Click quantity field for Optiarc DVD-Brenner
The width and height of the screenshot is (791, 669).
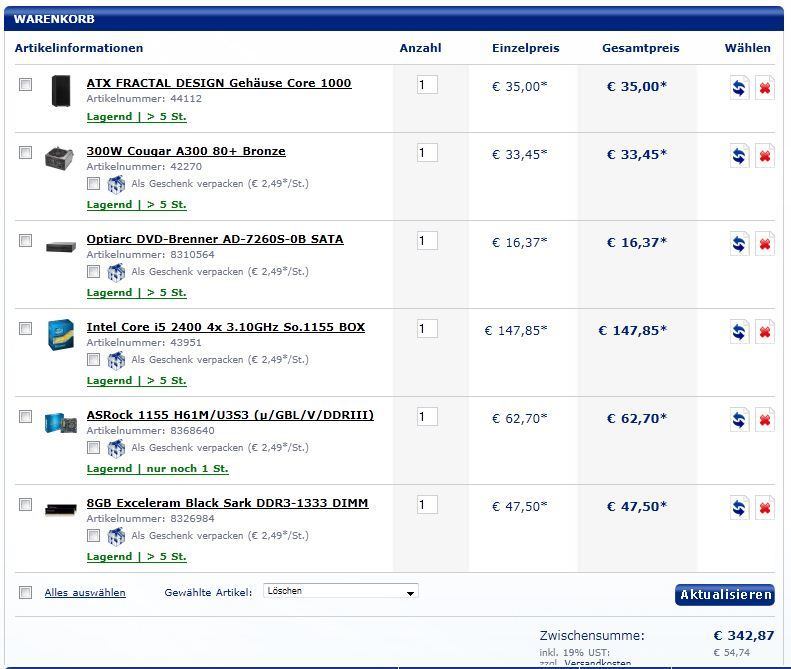click(x=427, y=241)
